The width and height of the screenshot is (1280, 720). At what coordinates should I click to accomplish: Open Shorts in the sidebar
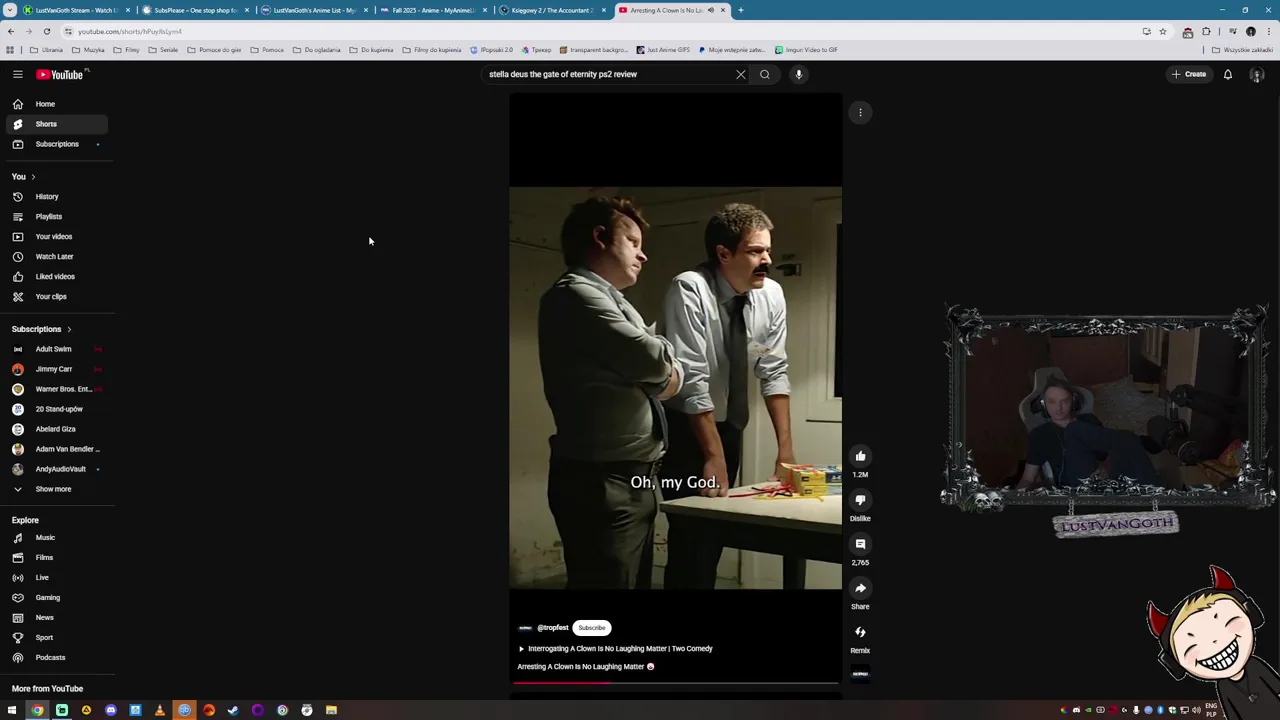coord(56,124)
